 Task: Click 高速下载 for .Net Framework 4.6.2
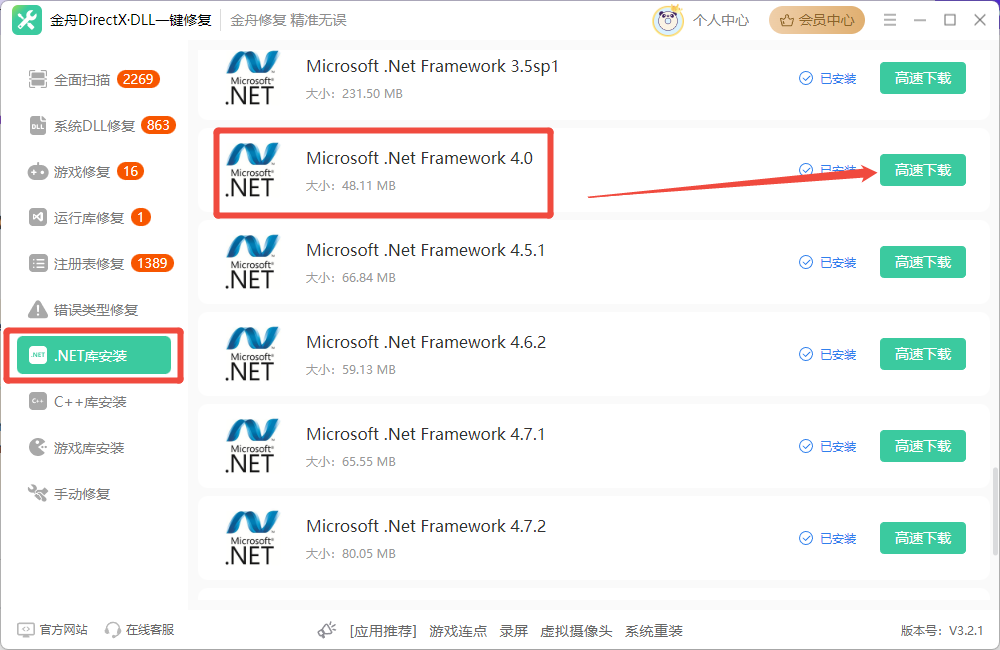click(923, 354)
